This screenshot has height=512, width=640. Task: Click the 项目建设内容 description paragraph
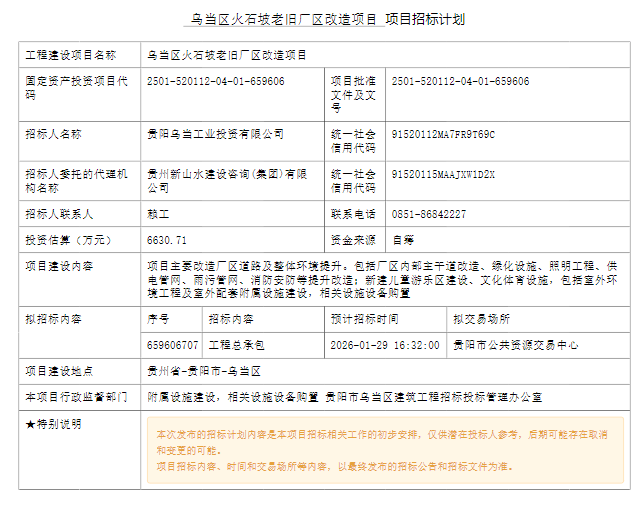point(380,280)
